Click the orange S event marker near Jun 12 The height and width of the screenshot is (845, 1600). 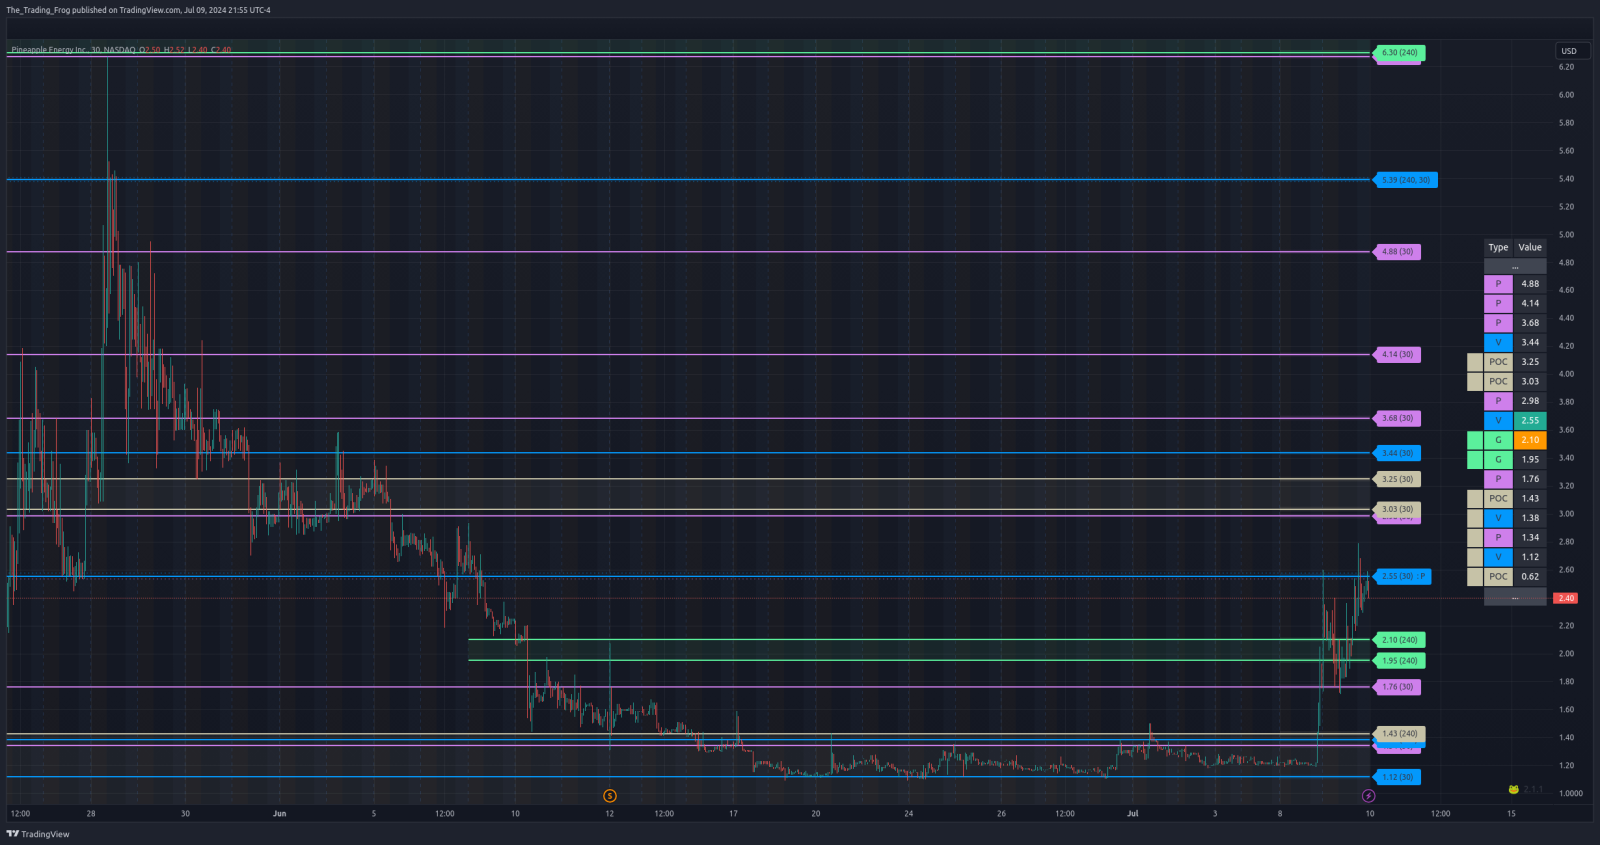pos(610,796)
